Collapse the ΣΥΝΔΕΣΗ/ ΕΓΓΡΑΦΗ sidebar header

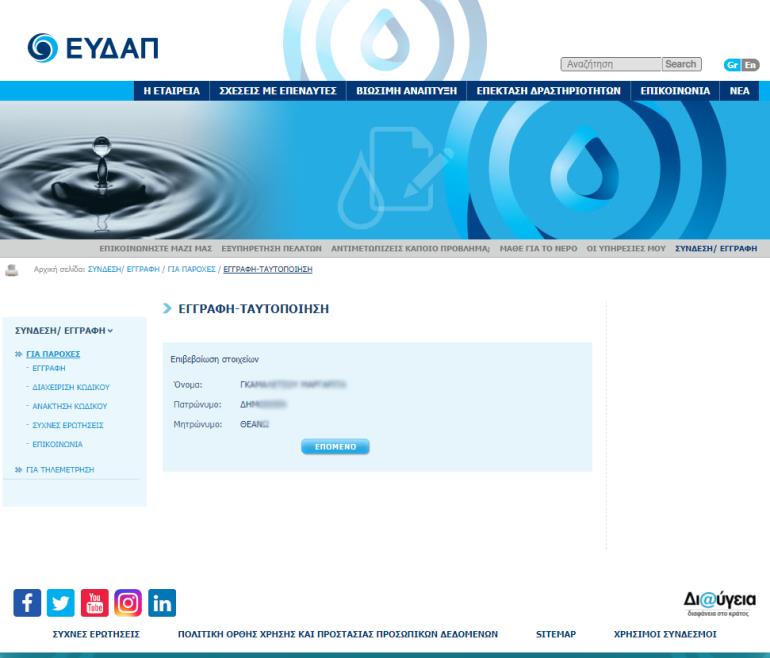[64, 330]
